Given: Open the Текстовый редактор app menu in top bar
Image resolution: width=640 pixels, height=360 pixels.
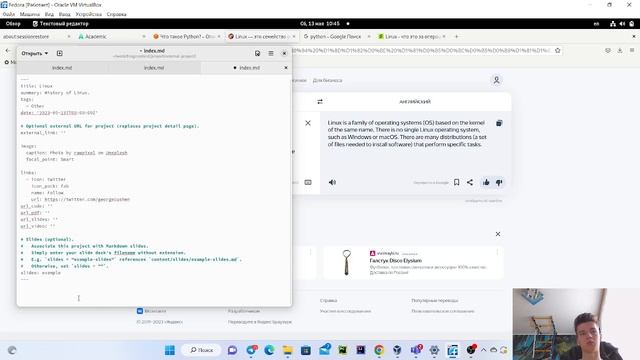Looking at the screenshot, I should point(60,24).
